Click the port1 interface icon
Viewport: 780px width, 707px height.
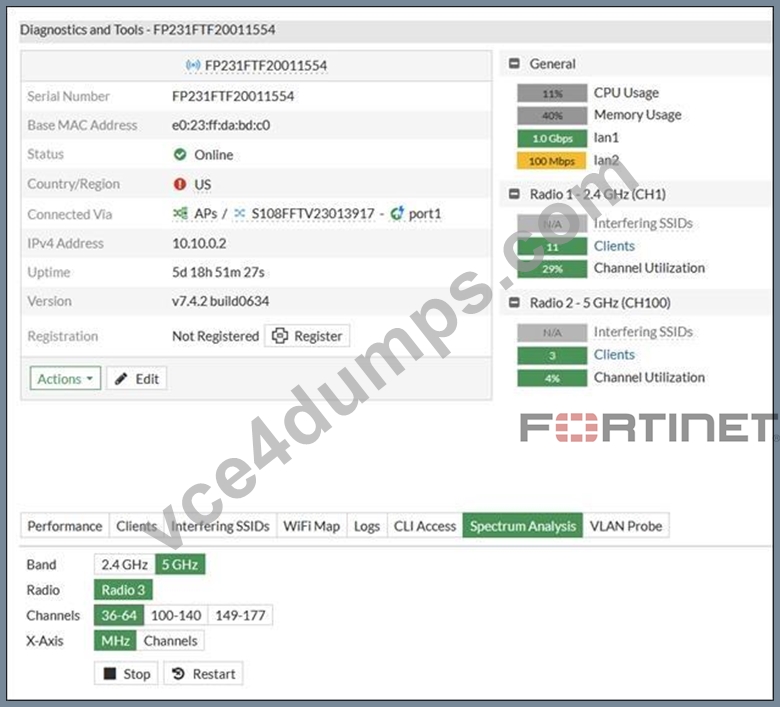397,213
